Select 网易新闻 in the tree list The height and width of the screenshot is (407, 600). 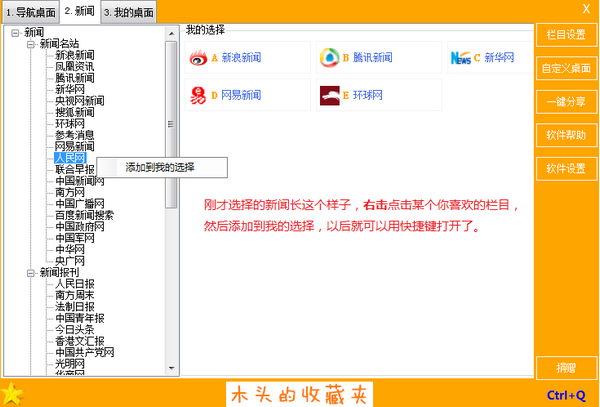[75, 147]
